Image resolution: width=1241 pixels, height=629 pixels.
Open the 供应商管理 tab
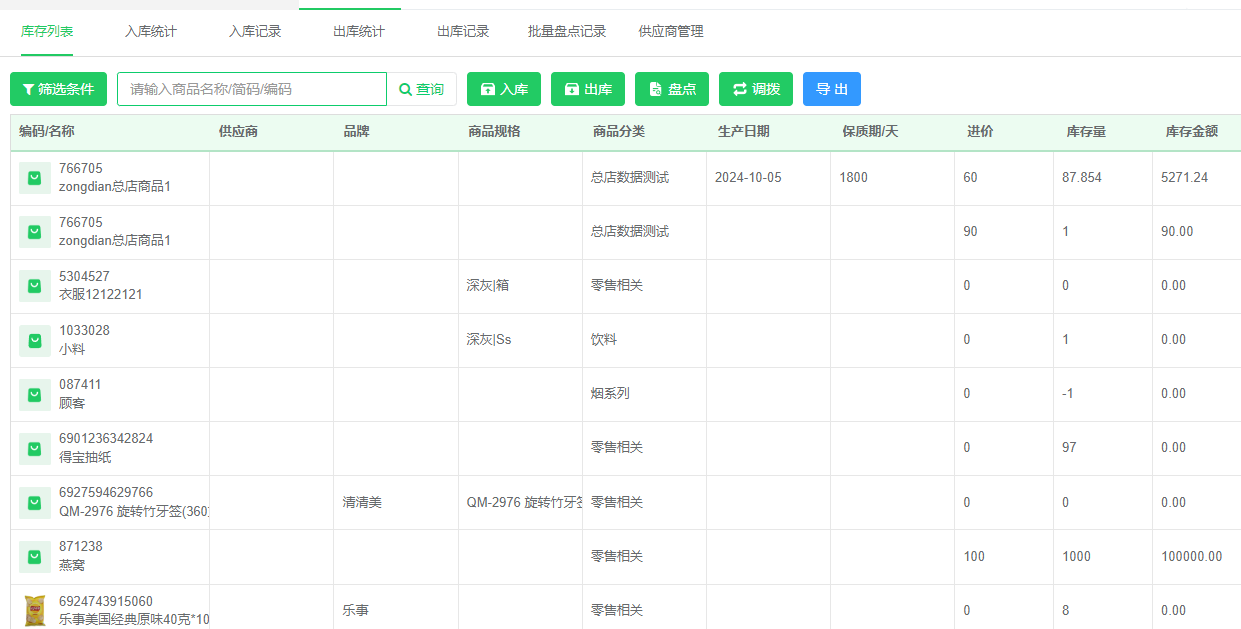[671, 32]
